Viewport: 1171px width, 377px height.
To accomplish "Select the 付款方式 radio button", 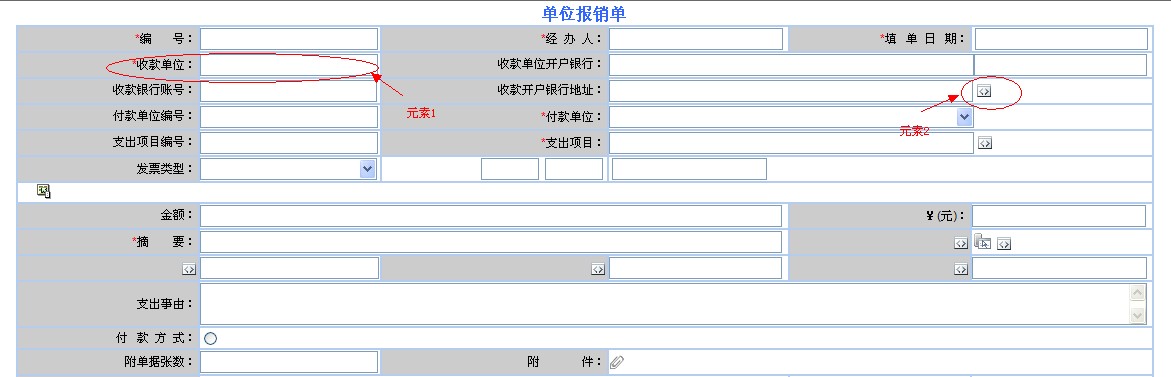I will point(211,338).
